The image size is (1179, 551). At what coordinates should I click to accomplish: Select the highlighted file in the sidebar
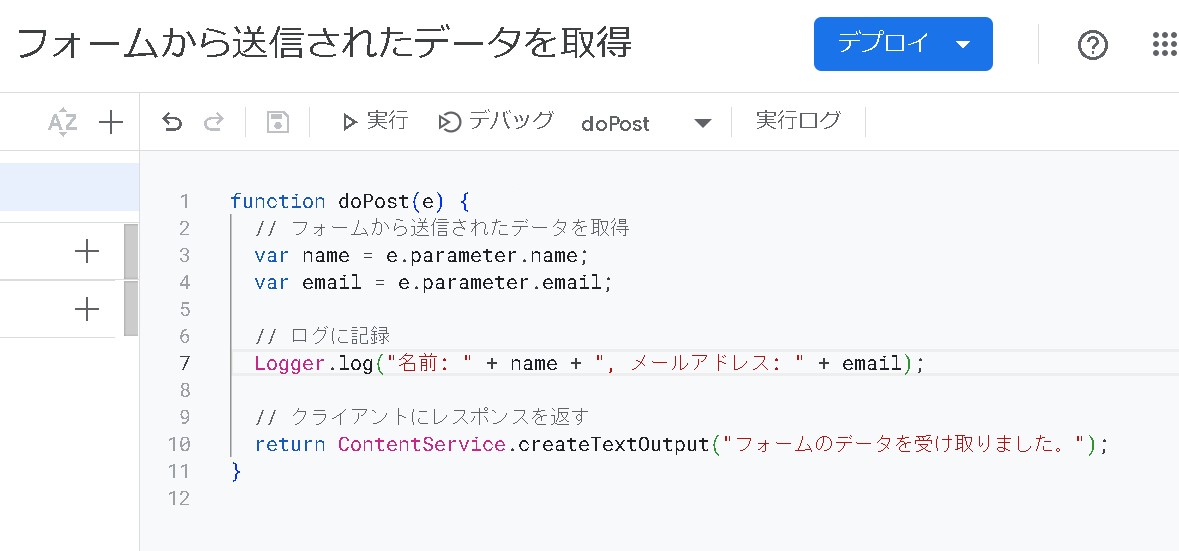coord(69,187)
